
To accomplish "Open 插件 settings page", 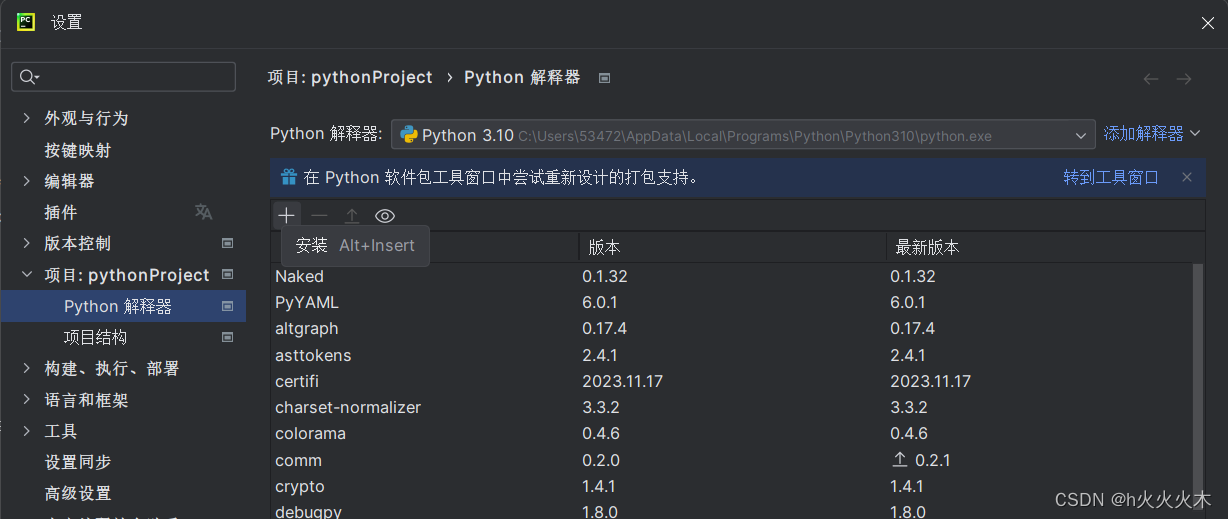I will pos(60,212).
